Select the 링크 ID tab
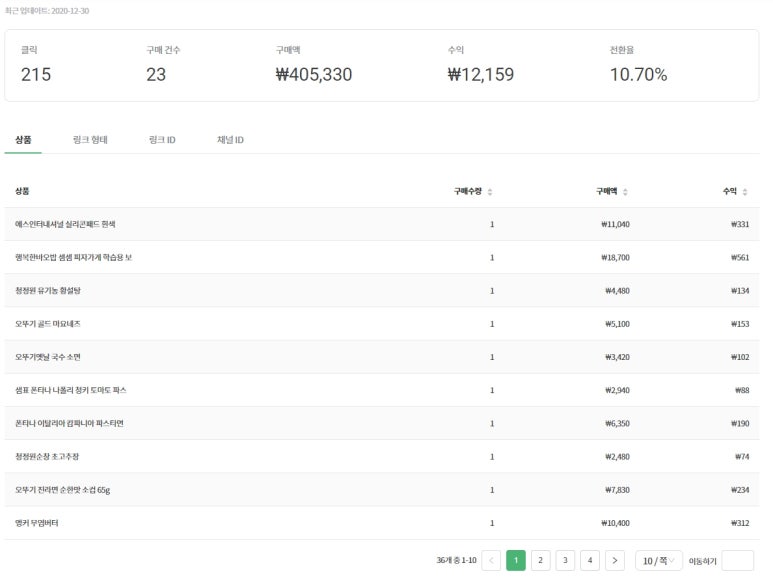 [x=161, y=140]
